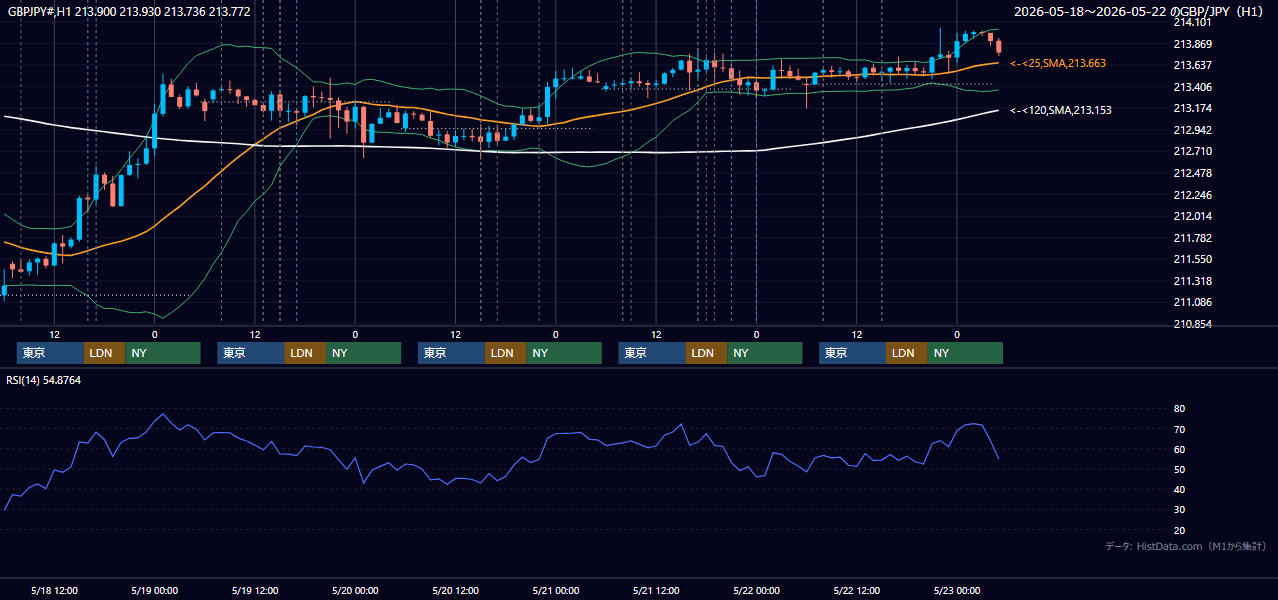Pick the 212.478 price axis value

pos(1192,173)
